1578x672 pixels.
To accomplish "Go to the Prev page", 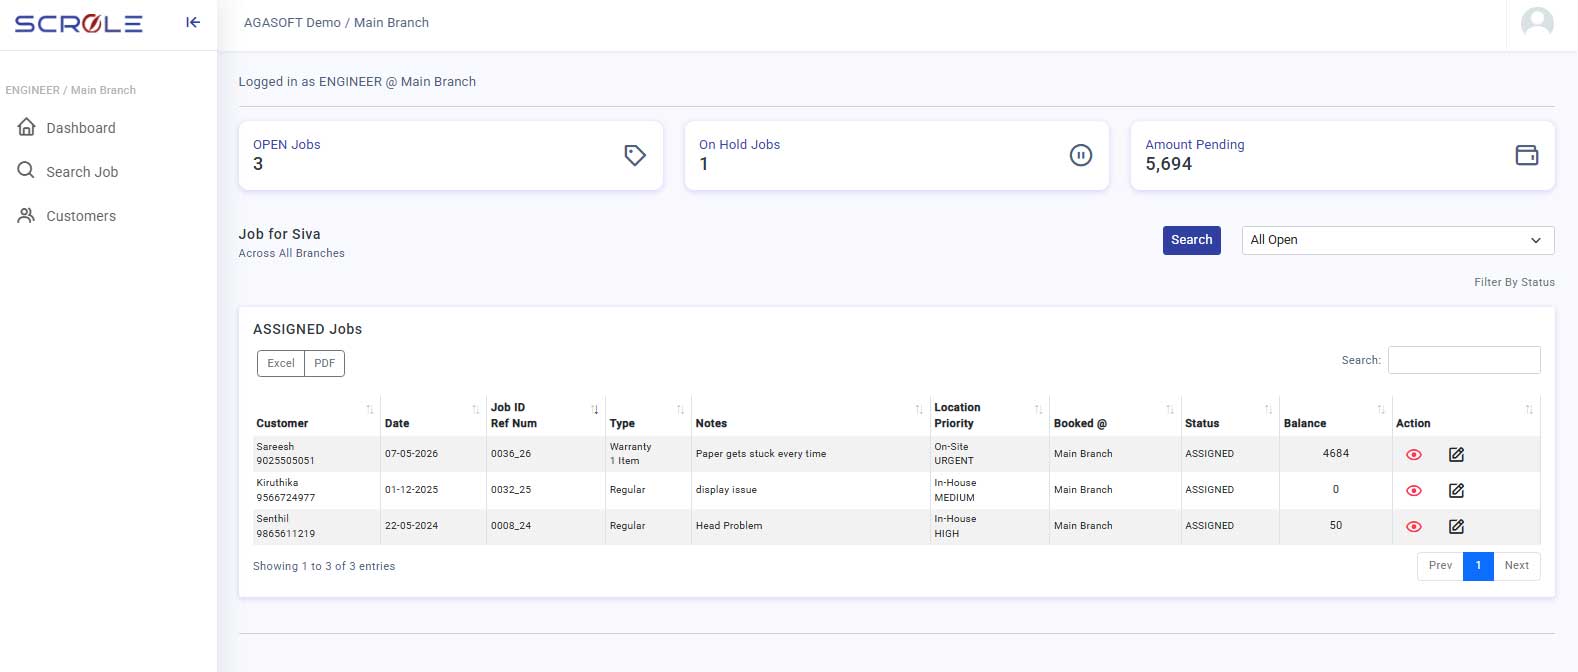I will [x=1440, y=566].
